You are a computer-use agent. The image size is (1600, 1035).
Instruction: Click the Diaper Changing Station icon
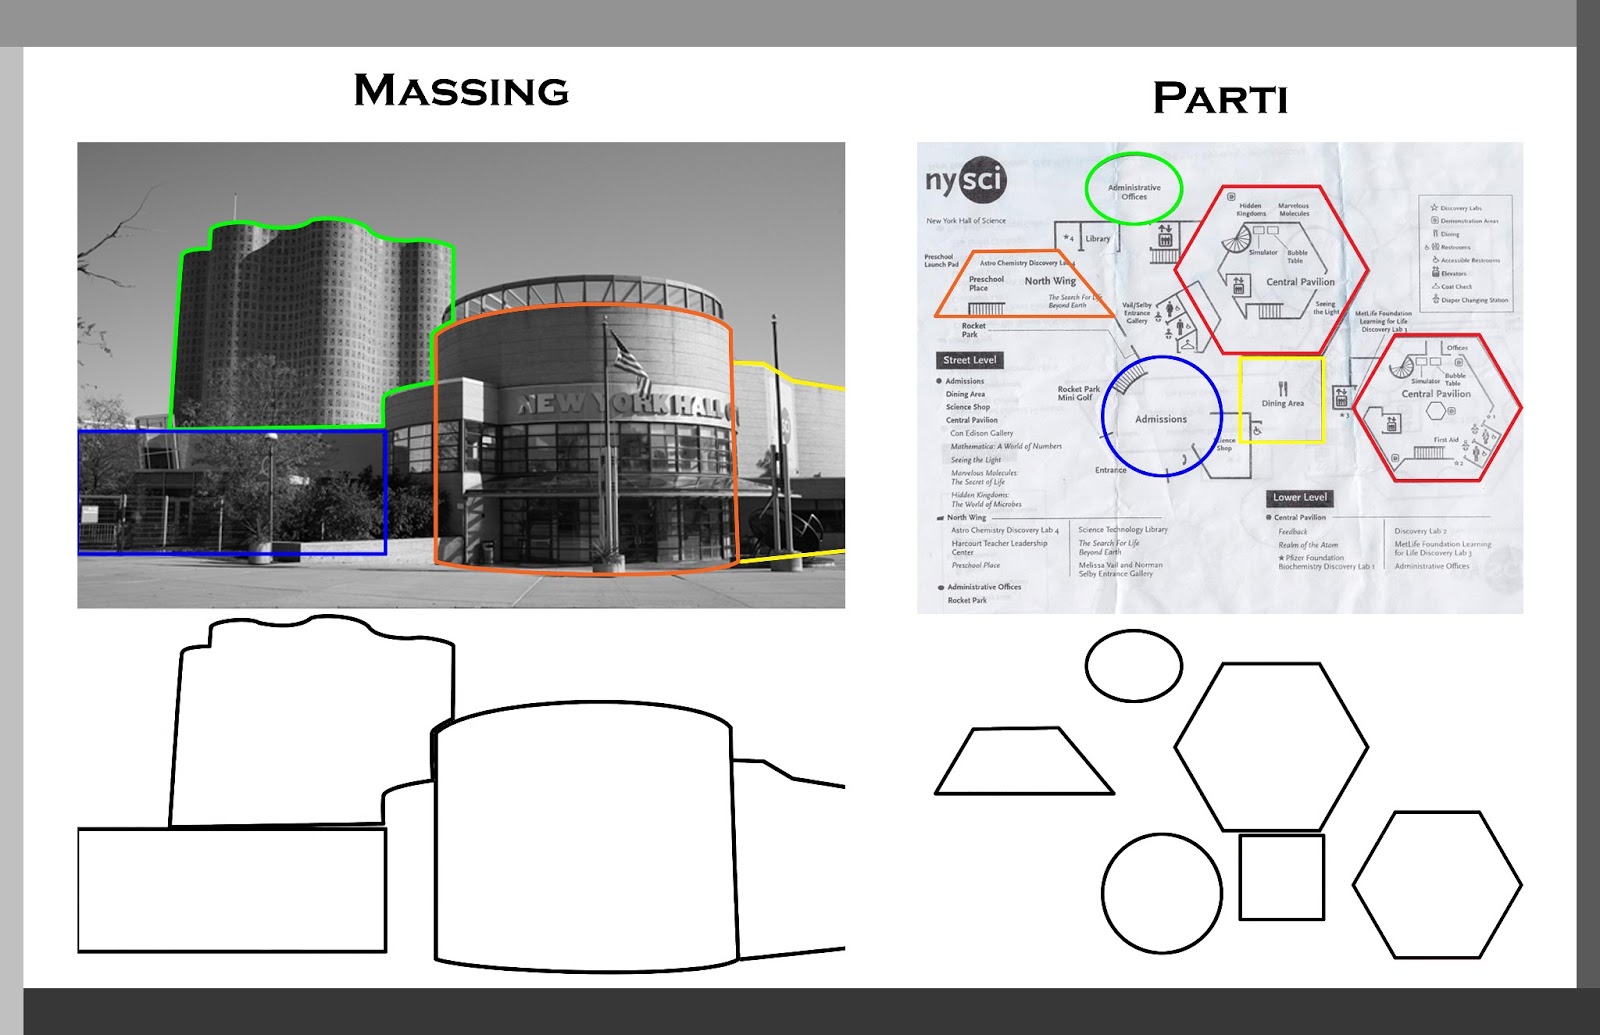pyautogui.click(x=1436, y=299)
